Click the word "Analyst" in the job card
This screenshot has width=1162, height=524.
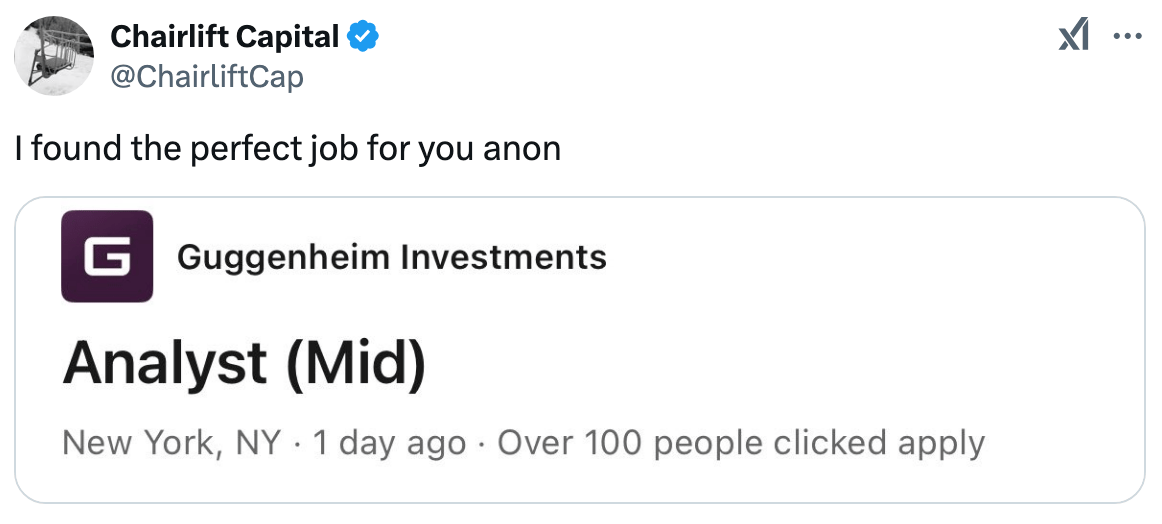[x=165, y=363]
